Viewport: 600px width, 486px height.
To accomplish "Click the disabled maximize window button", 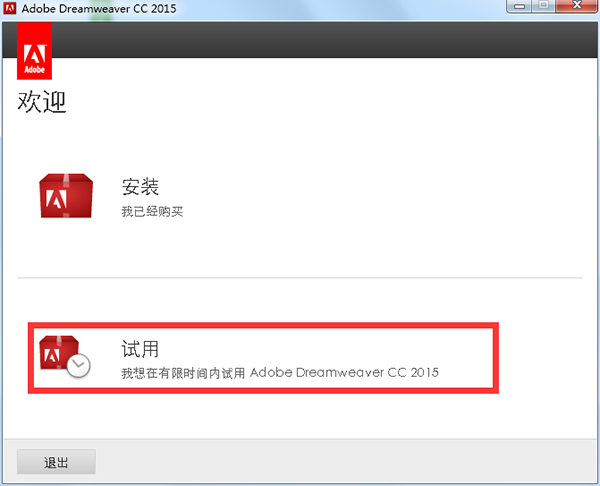I will [543, 6].
